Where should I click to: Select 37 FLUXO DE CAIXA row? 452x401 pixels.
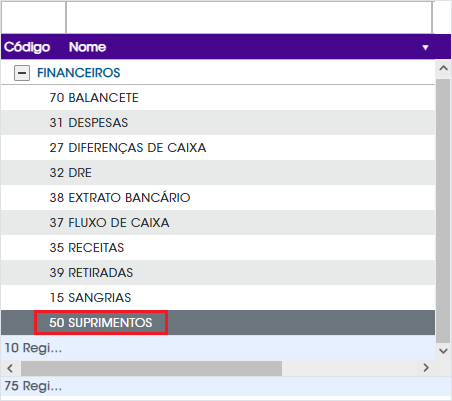218,223
